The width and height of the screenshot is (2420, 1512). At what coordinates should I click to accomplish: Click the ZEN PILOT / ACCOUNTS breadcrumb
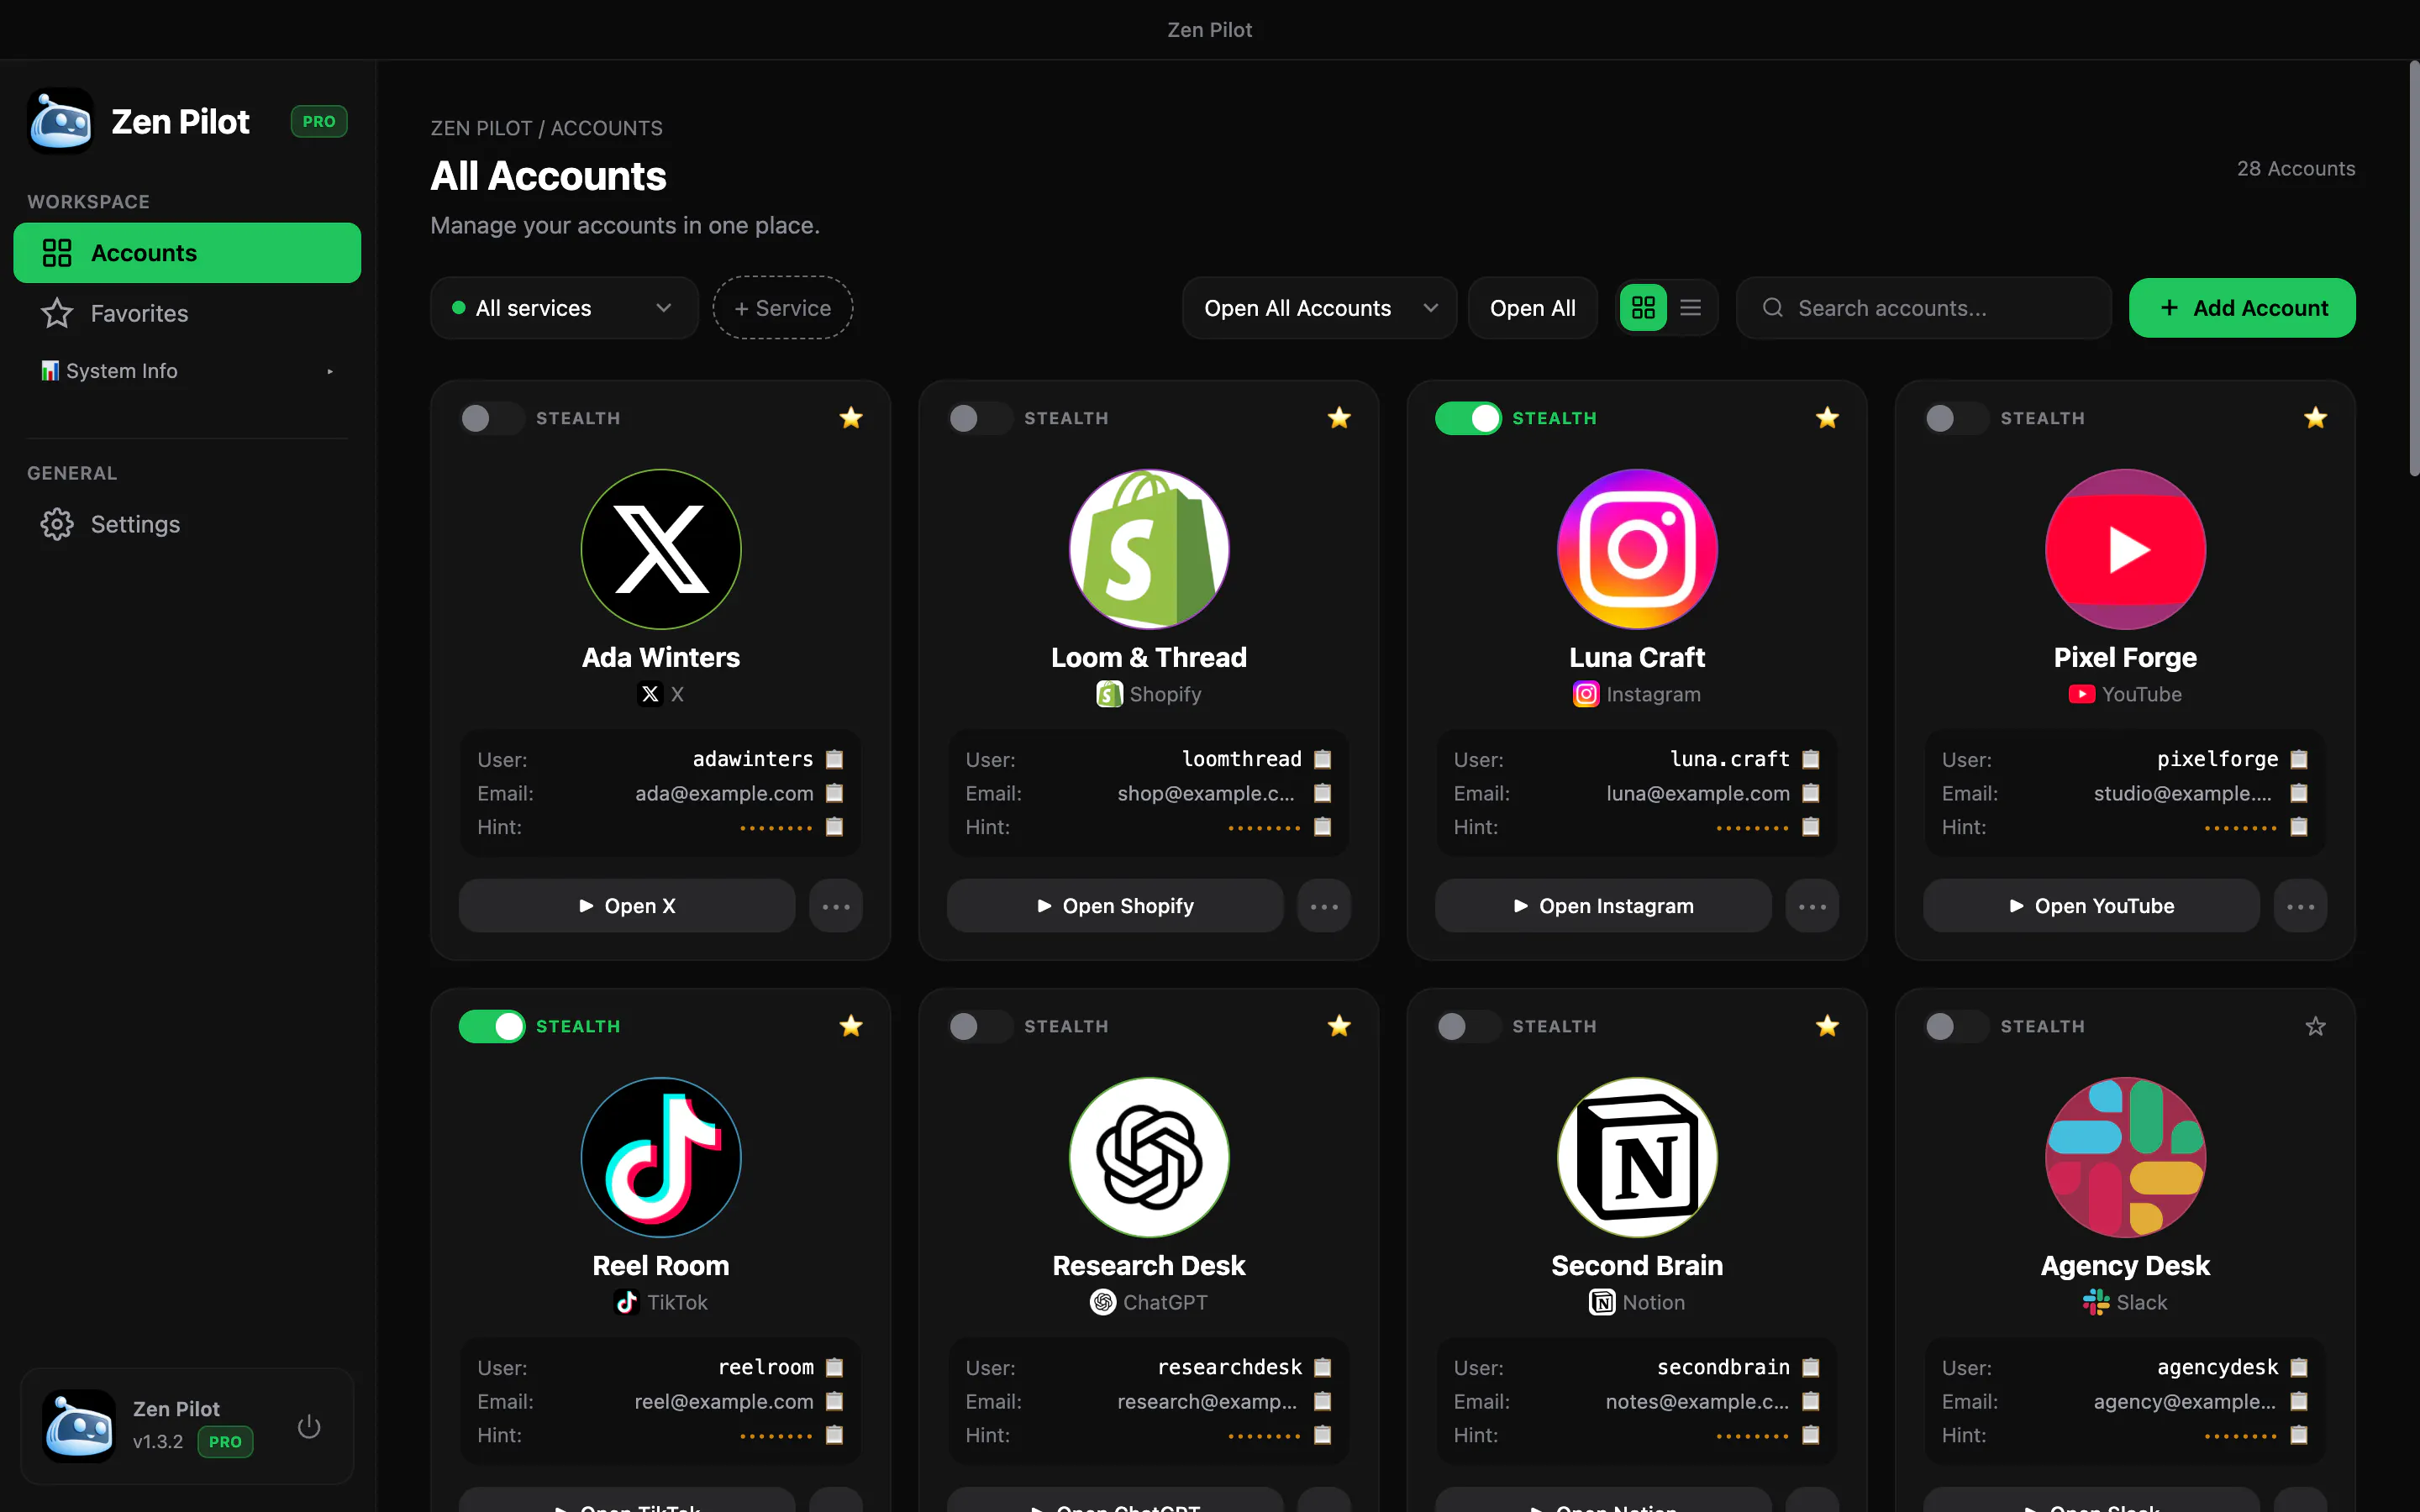click(546, 128)
